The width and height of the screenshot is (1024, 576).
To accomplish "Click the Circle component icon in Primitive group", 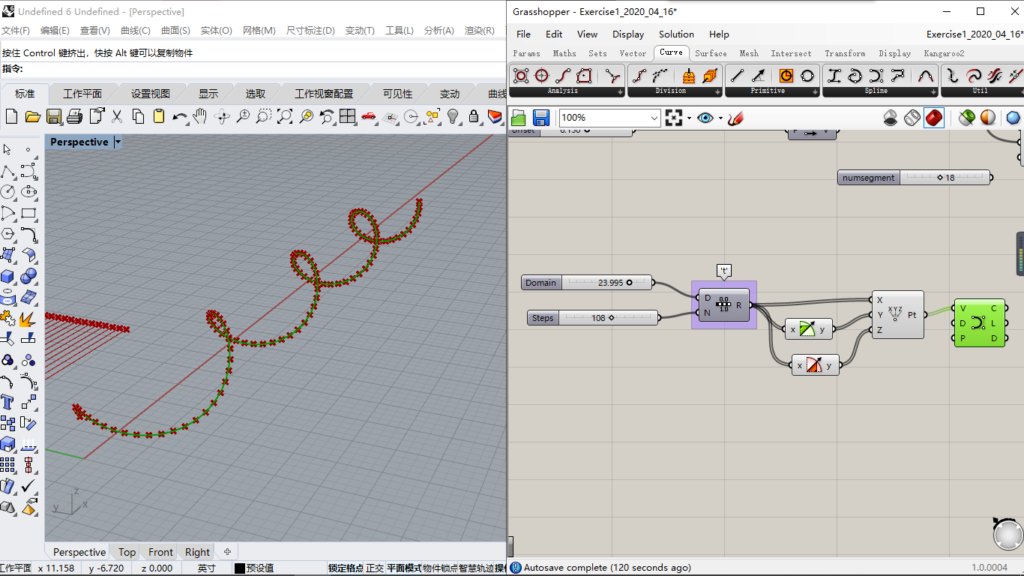I will coord(807,76).
